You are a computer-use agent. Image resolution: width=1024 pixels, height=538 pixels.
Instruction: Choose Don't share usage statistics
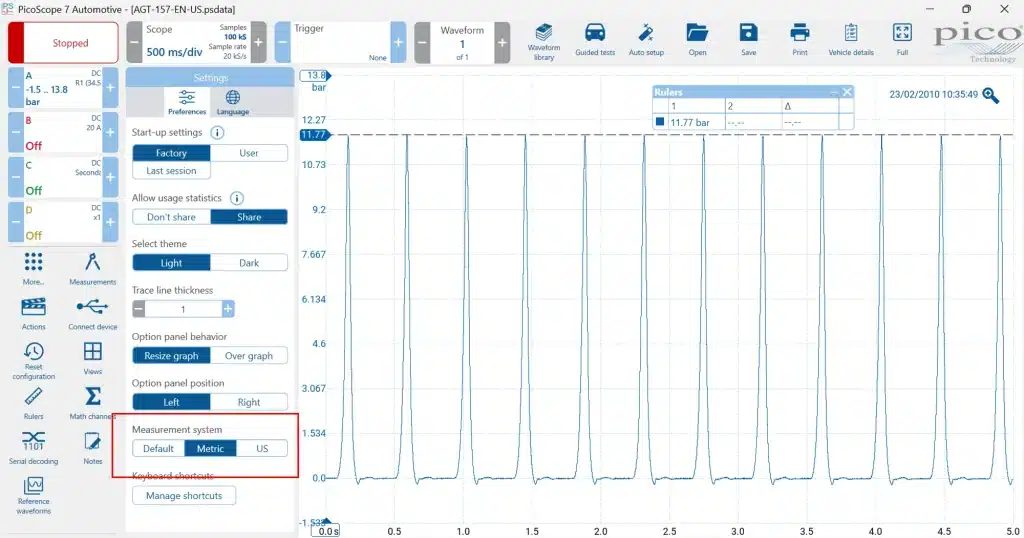click(x=171, y=217)
